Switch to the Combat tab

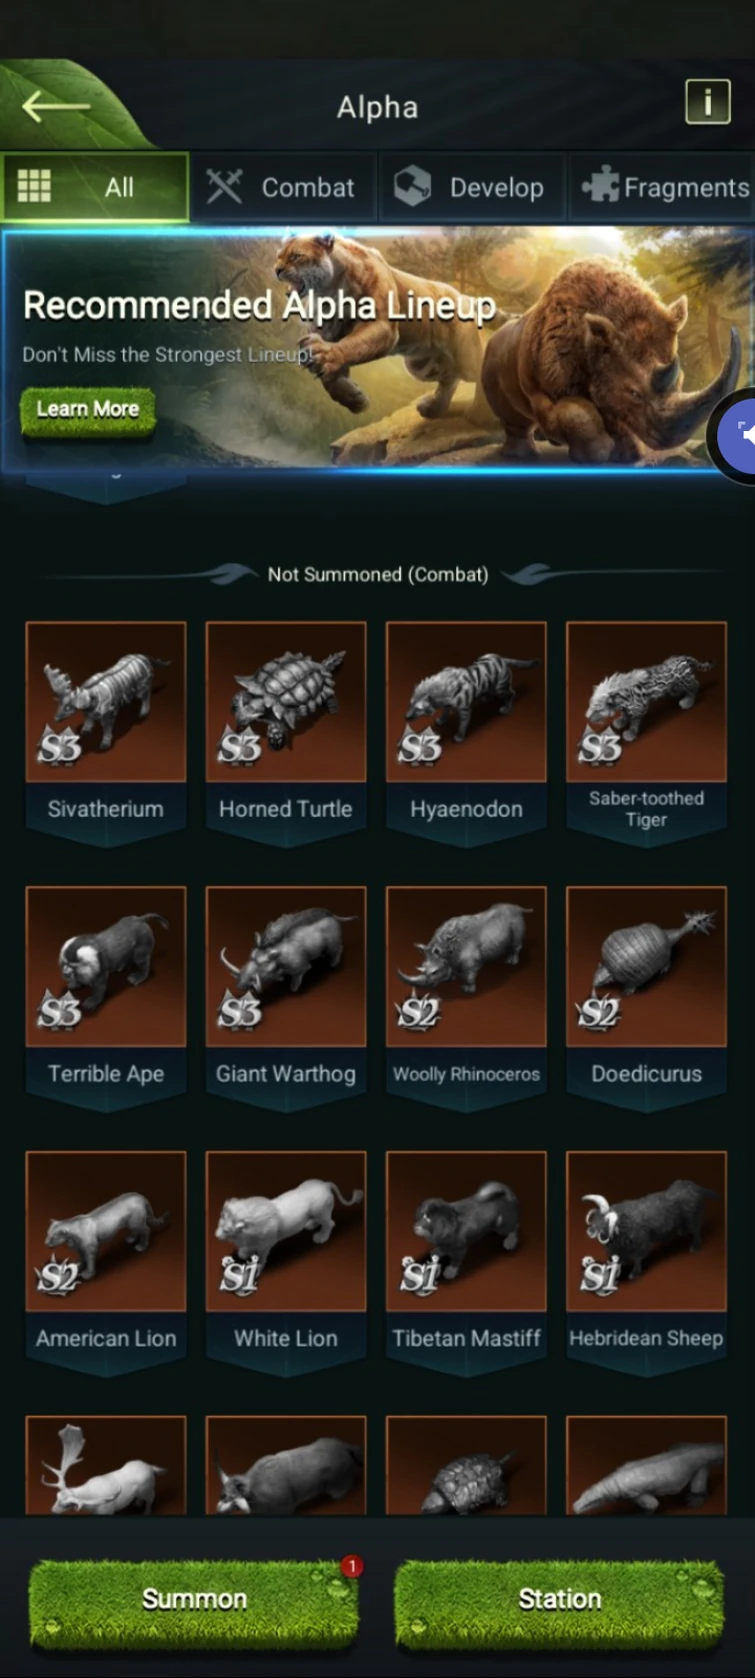(282, 187)
